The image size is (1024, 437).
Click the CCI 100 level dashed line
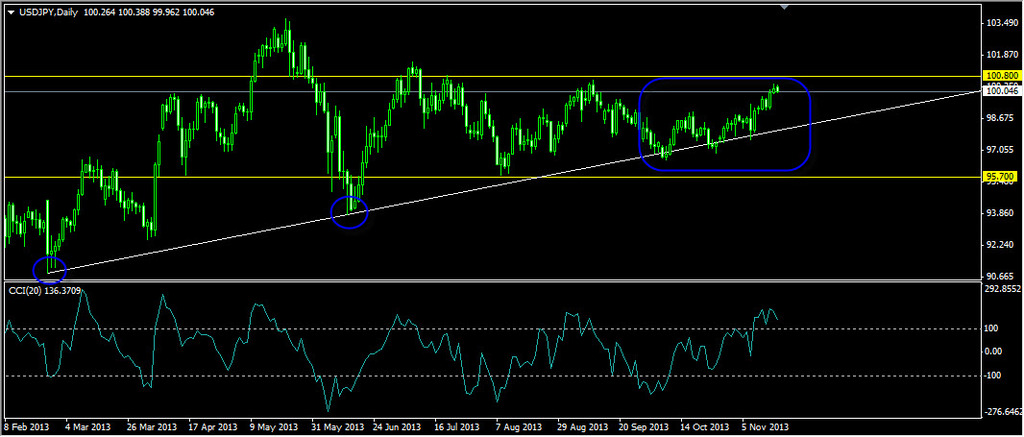[x=500, y=328]
